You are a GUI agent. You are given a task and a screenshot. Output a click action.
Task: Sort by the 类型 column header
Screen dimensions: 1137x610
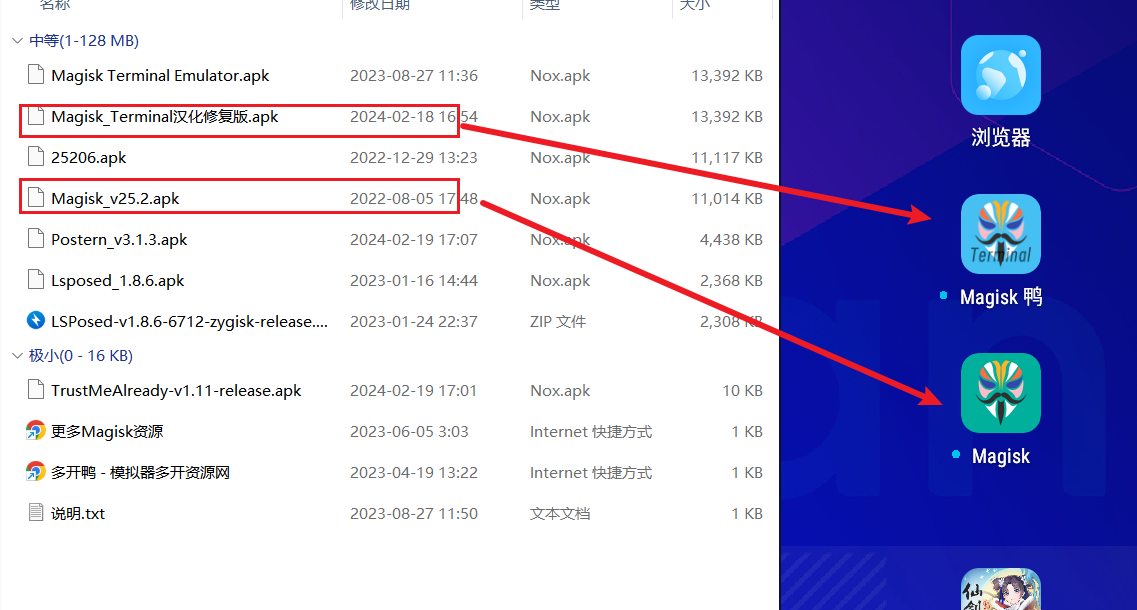[545, 4]
